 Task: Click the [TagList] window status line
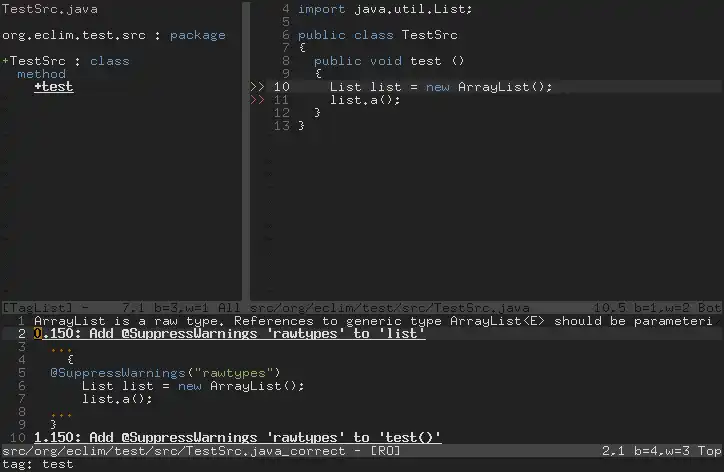pos(121,308)
